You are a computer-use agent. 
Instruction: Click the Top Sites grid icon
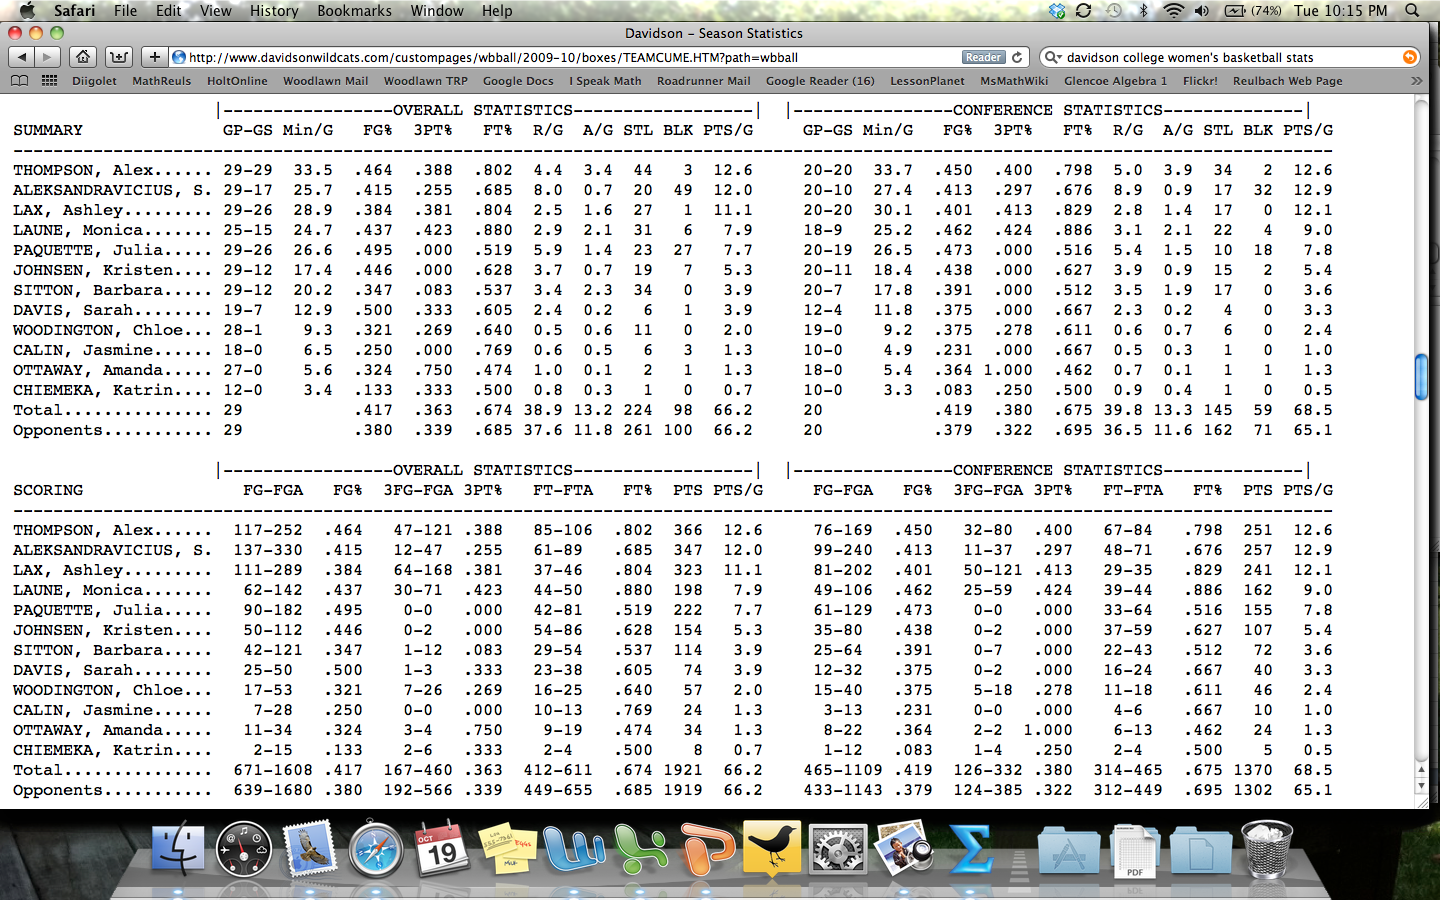[49, 81]
